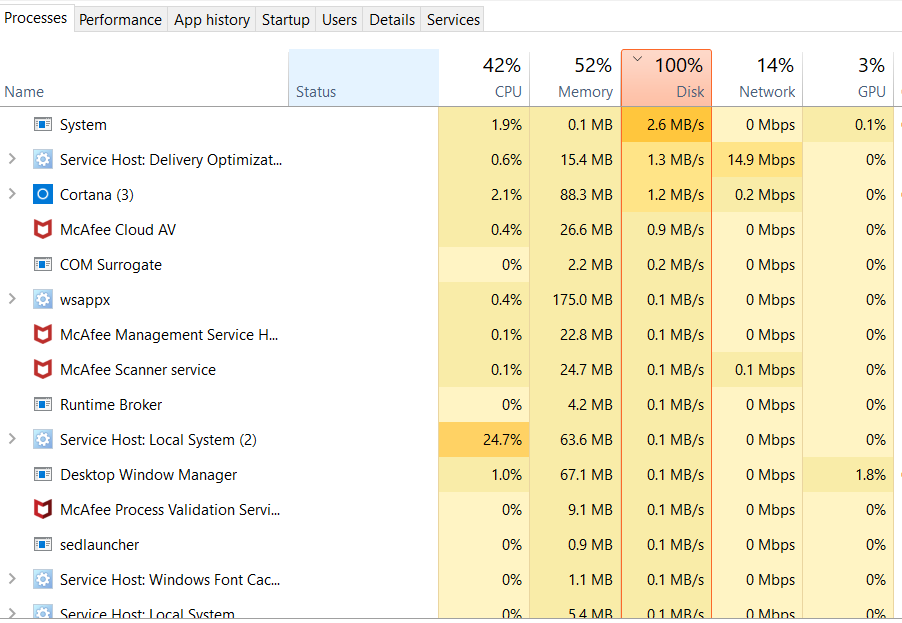Click the 1.3 MB/s disk value
Image resolution: width=902 pixels, height=623 pixels.
click(667, 159)
